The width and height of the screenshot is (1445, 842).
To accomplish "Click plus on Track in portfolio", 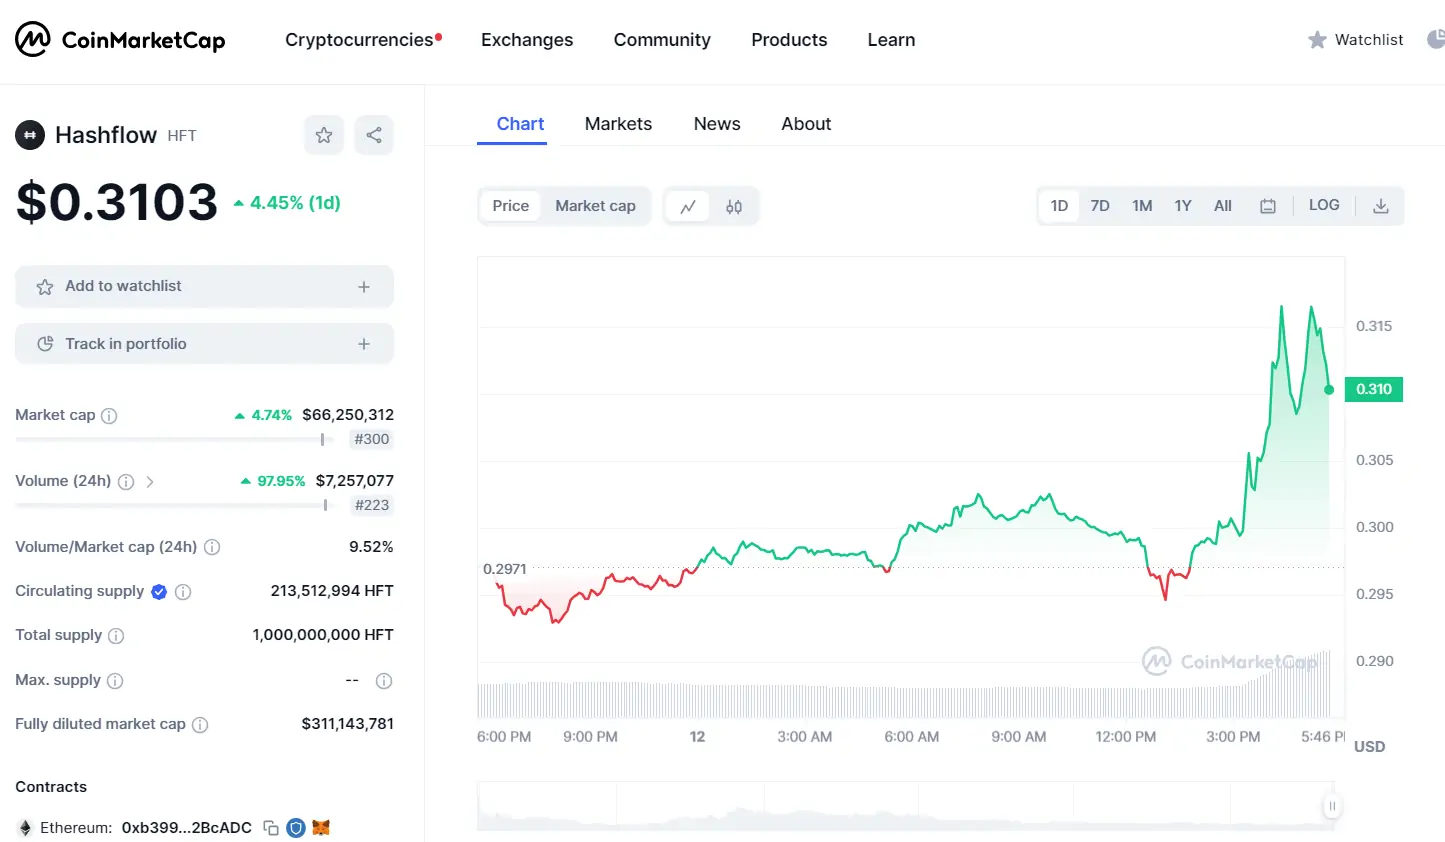I will click(364, 344).
